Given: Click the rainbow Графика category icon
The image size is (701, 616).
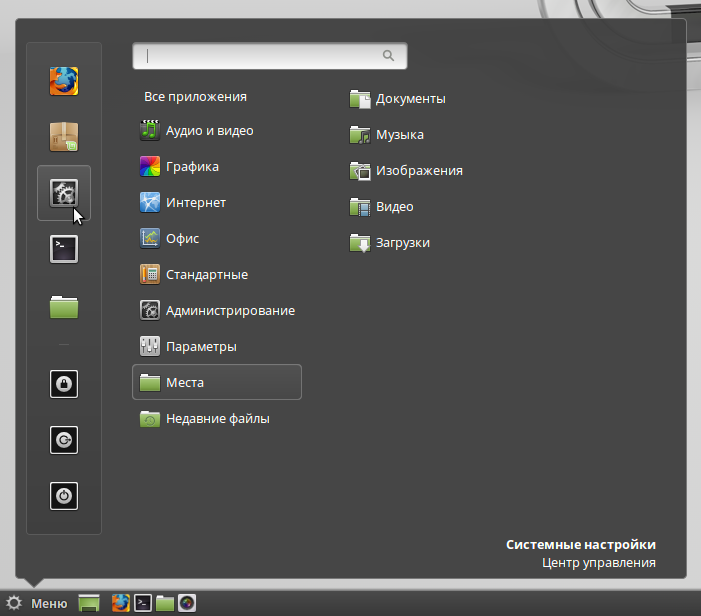Looking at the screenshot, I should click(x=150, y=166).
